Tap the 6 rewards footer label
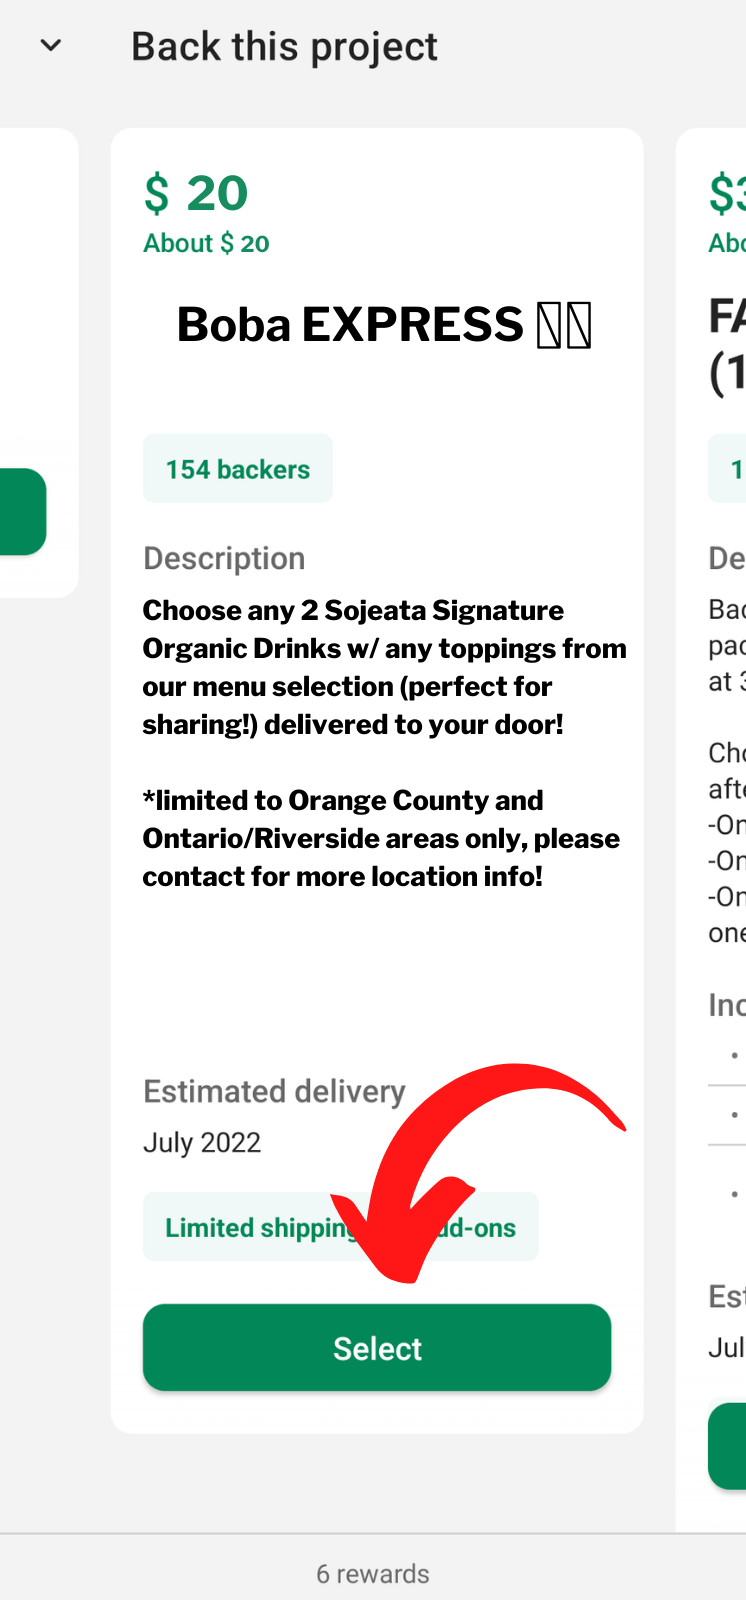This screenshot has height=1600, width=746. (x=373, y=1574)
